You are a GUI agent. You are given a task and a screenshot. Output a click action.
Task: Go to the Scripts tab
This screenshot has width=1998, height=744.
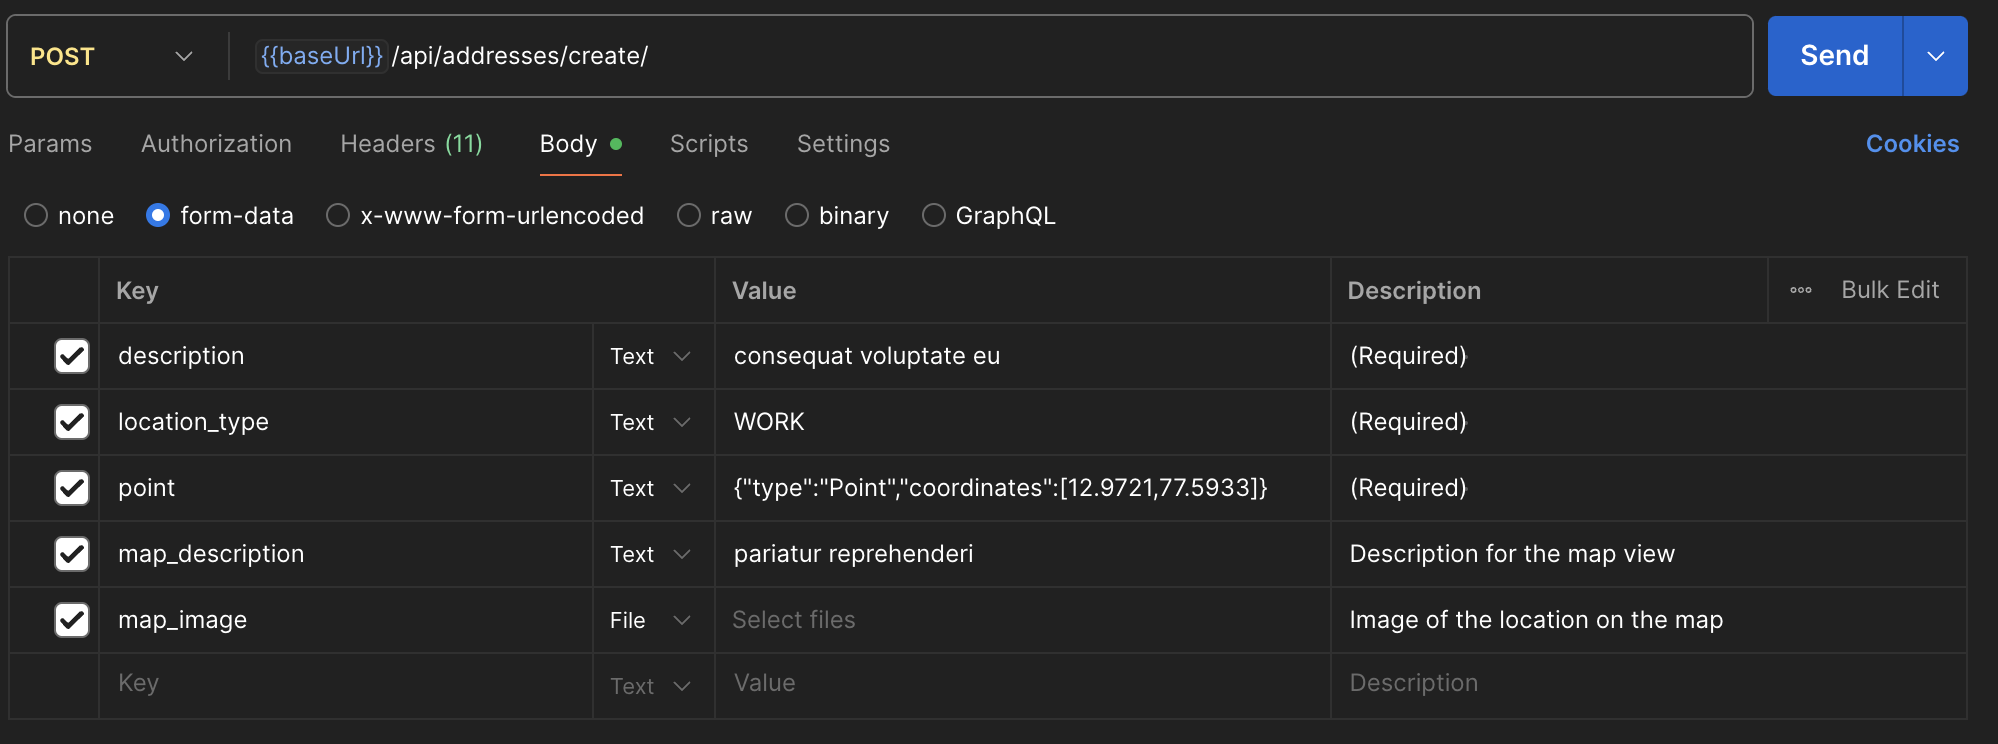708,144
